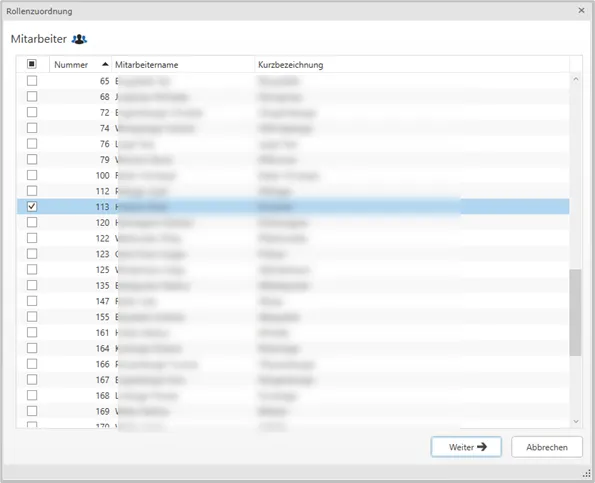Uncheck the checkbox for employee 113
595x483 pixels.
point(32,206)
